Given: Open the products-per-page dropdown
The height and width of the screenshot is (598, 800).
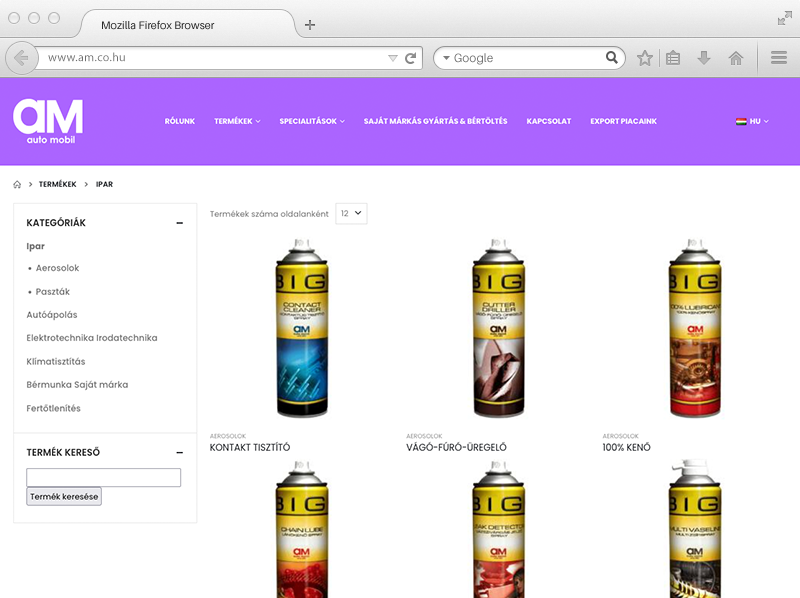Looking at the screenshot, I should click(351, 213).
